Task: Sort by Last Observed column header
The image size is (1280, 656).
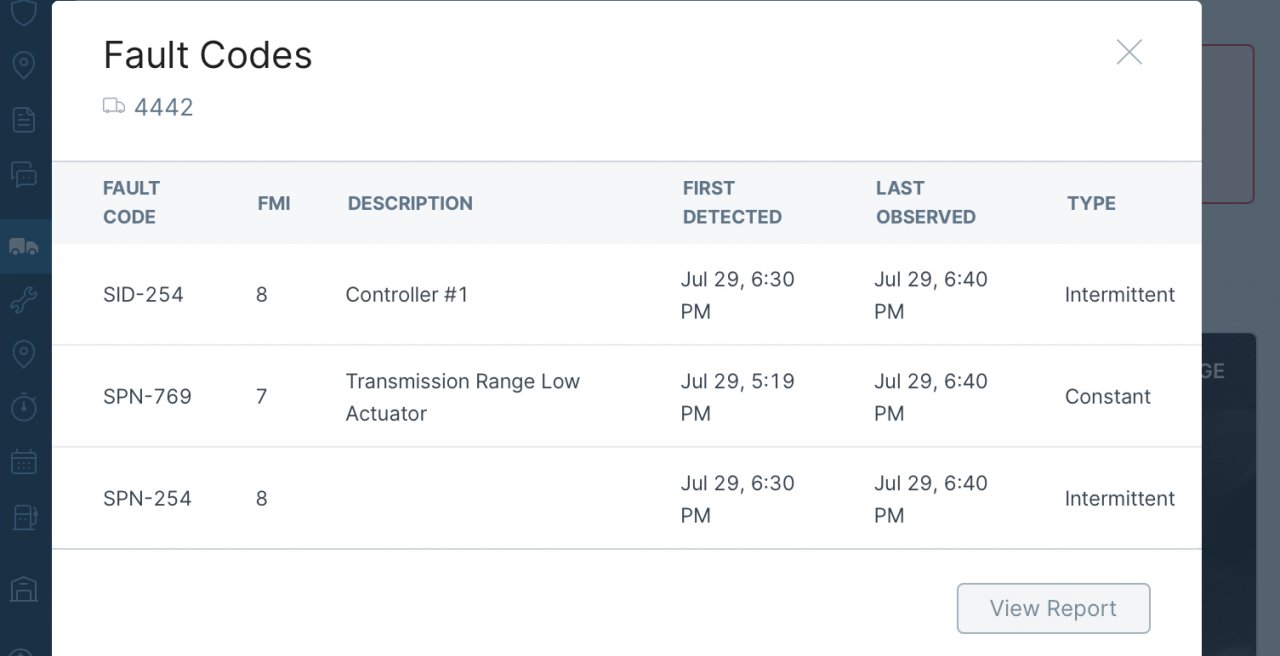Action: click(925, 202)
